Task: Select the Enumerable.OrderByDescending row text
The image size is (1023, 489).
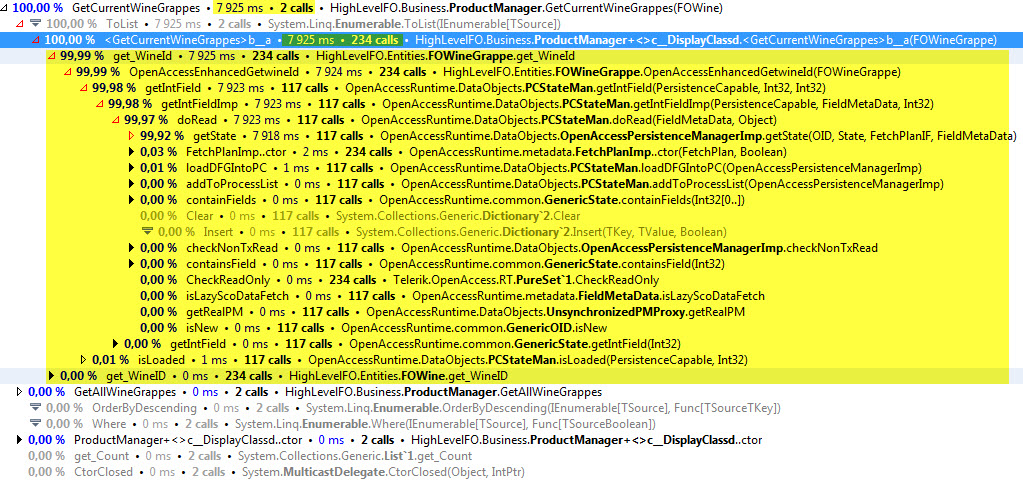Action: pos(412,408)
